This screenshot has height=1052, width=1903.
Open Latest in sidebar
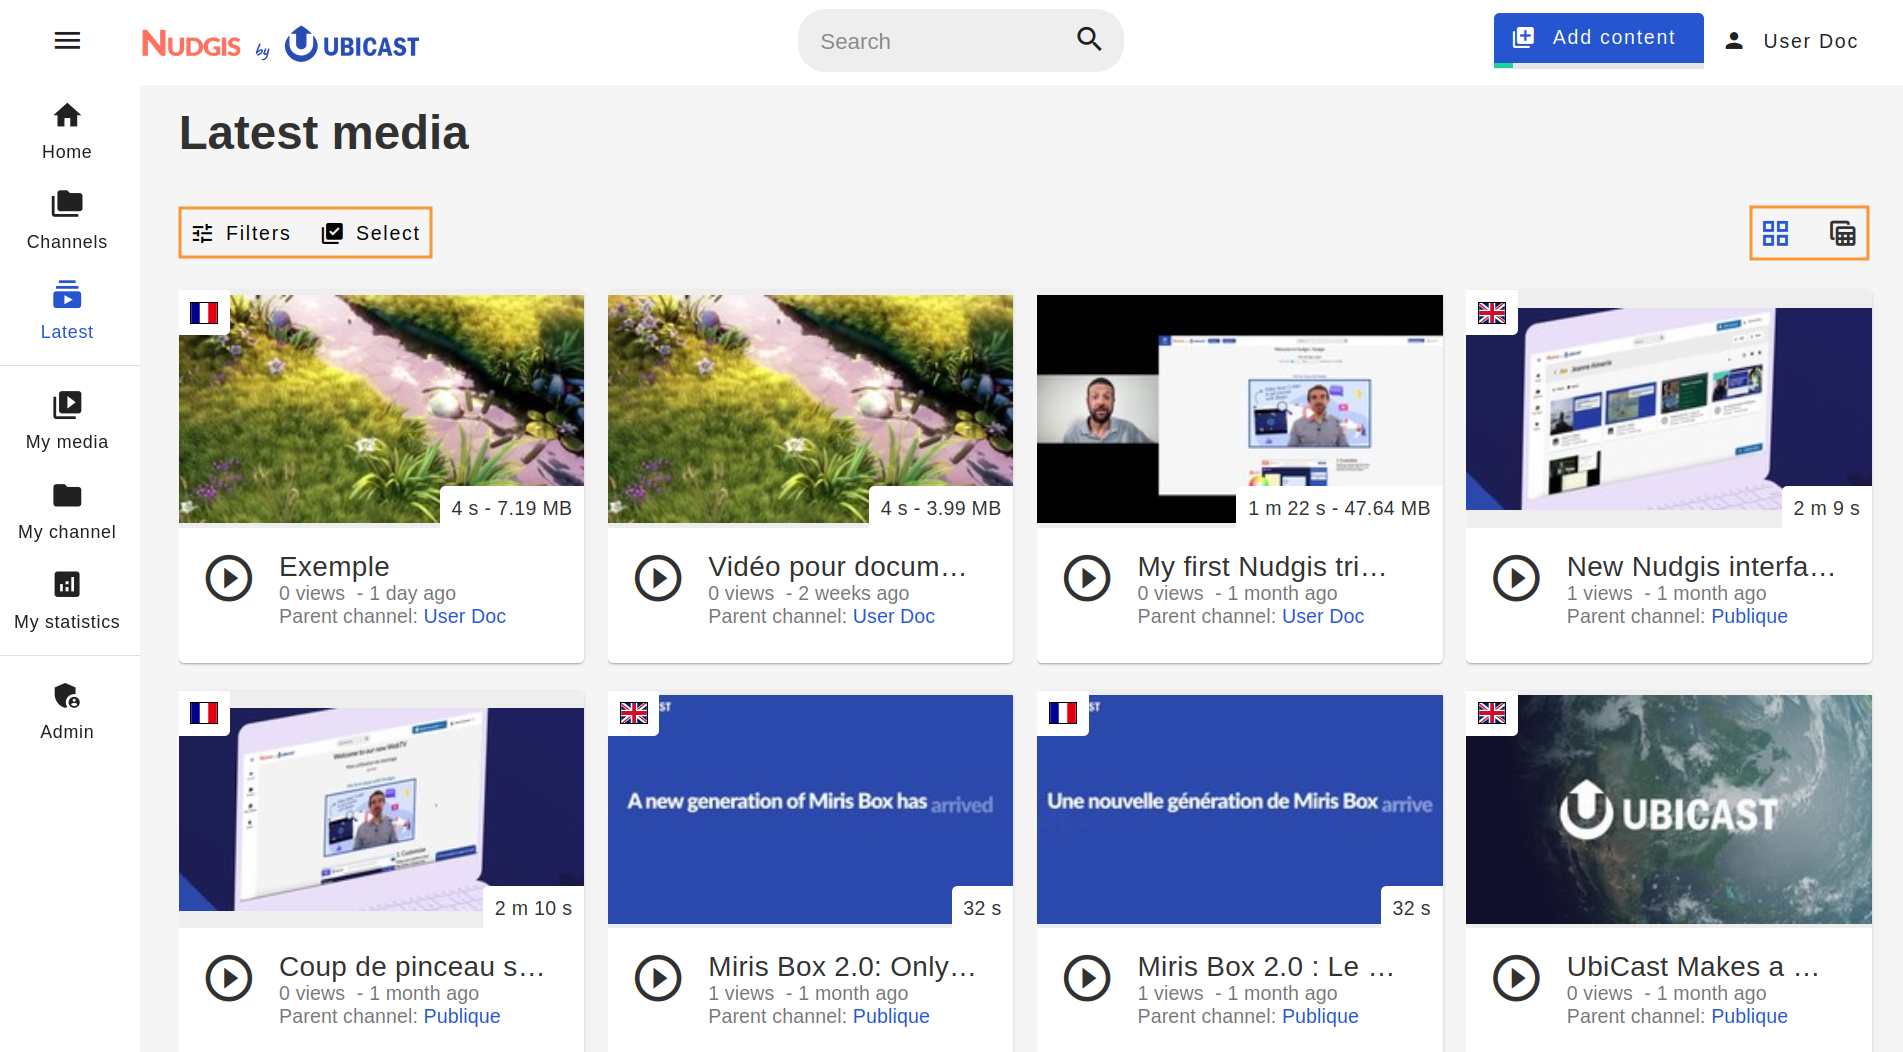(x=67, y=311)
